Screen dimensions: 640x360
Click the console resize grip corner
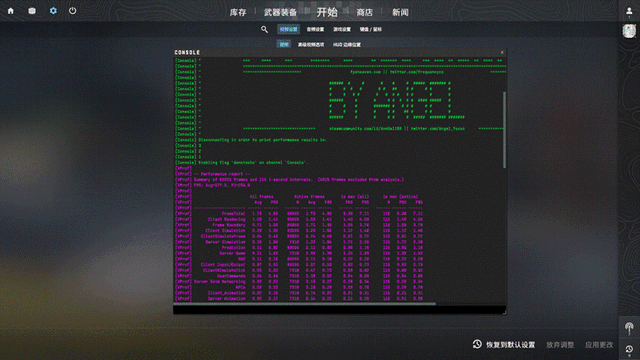pos(504,312)
